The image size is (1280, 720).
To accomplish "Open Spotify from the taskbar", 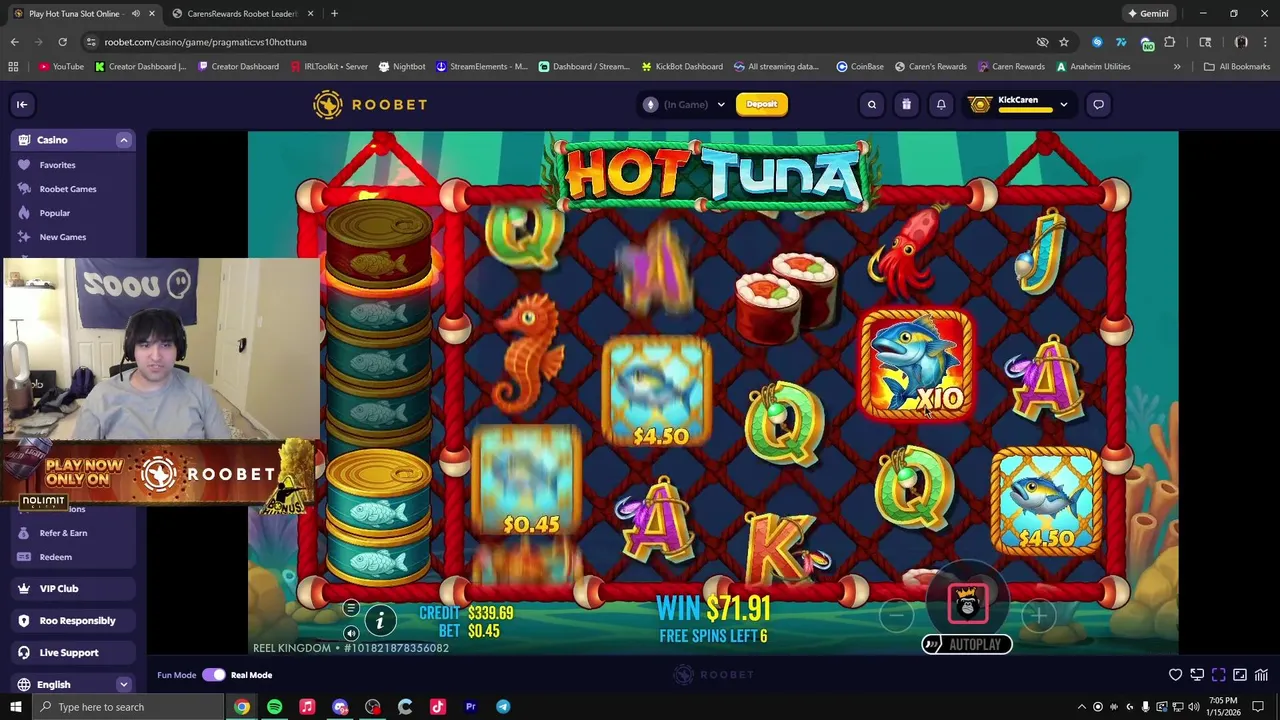I will (274, 707).
